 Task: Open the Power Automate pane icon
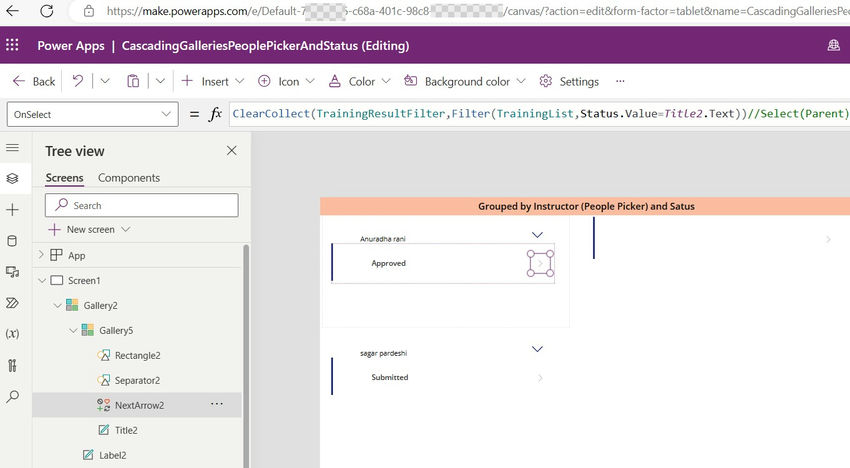(x=12, y=303)
